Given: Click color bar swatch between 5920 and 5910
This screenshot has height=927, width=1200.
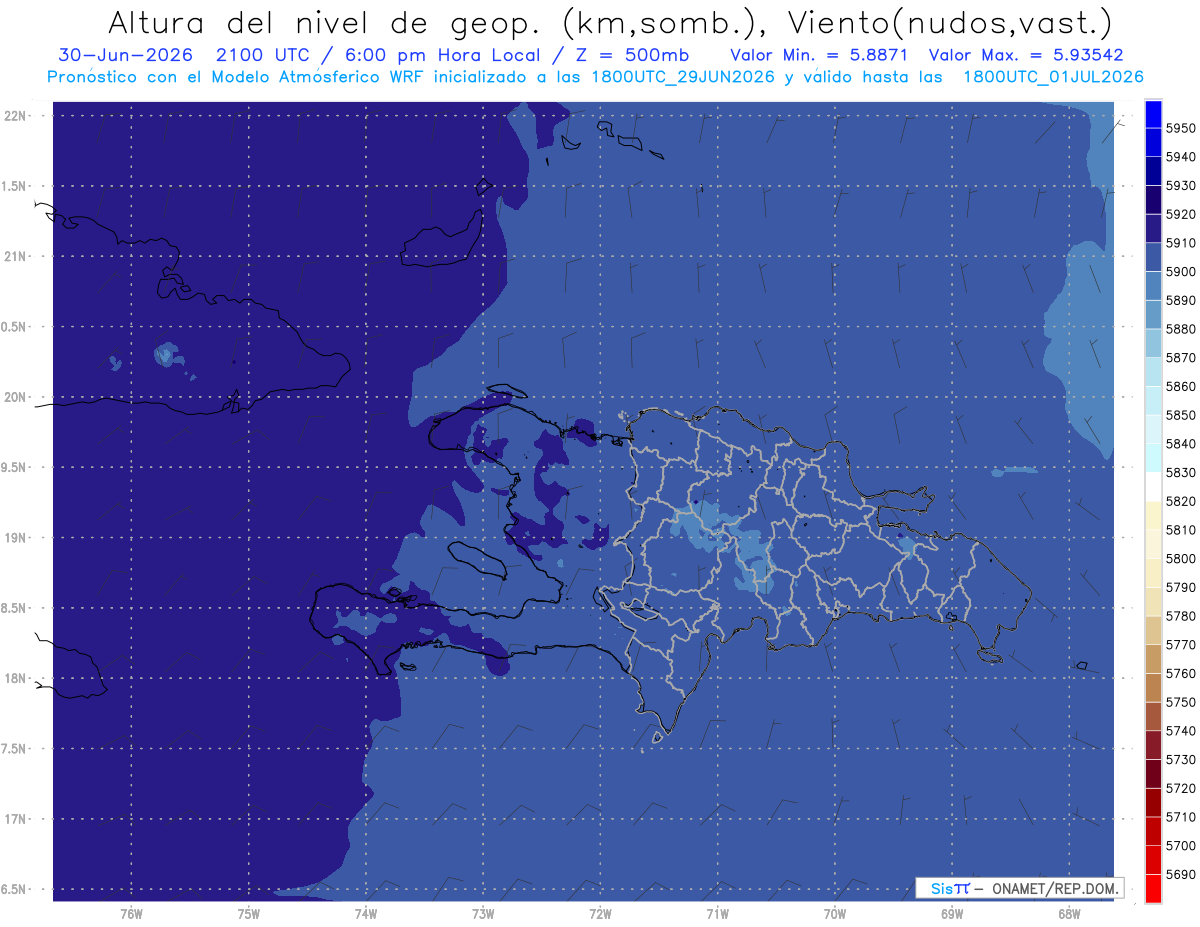Looking at the screenshot, I should point(1152,229).
